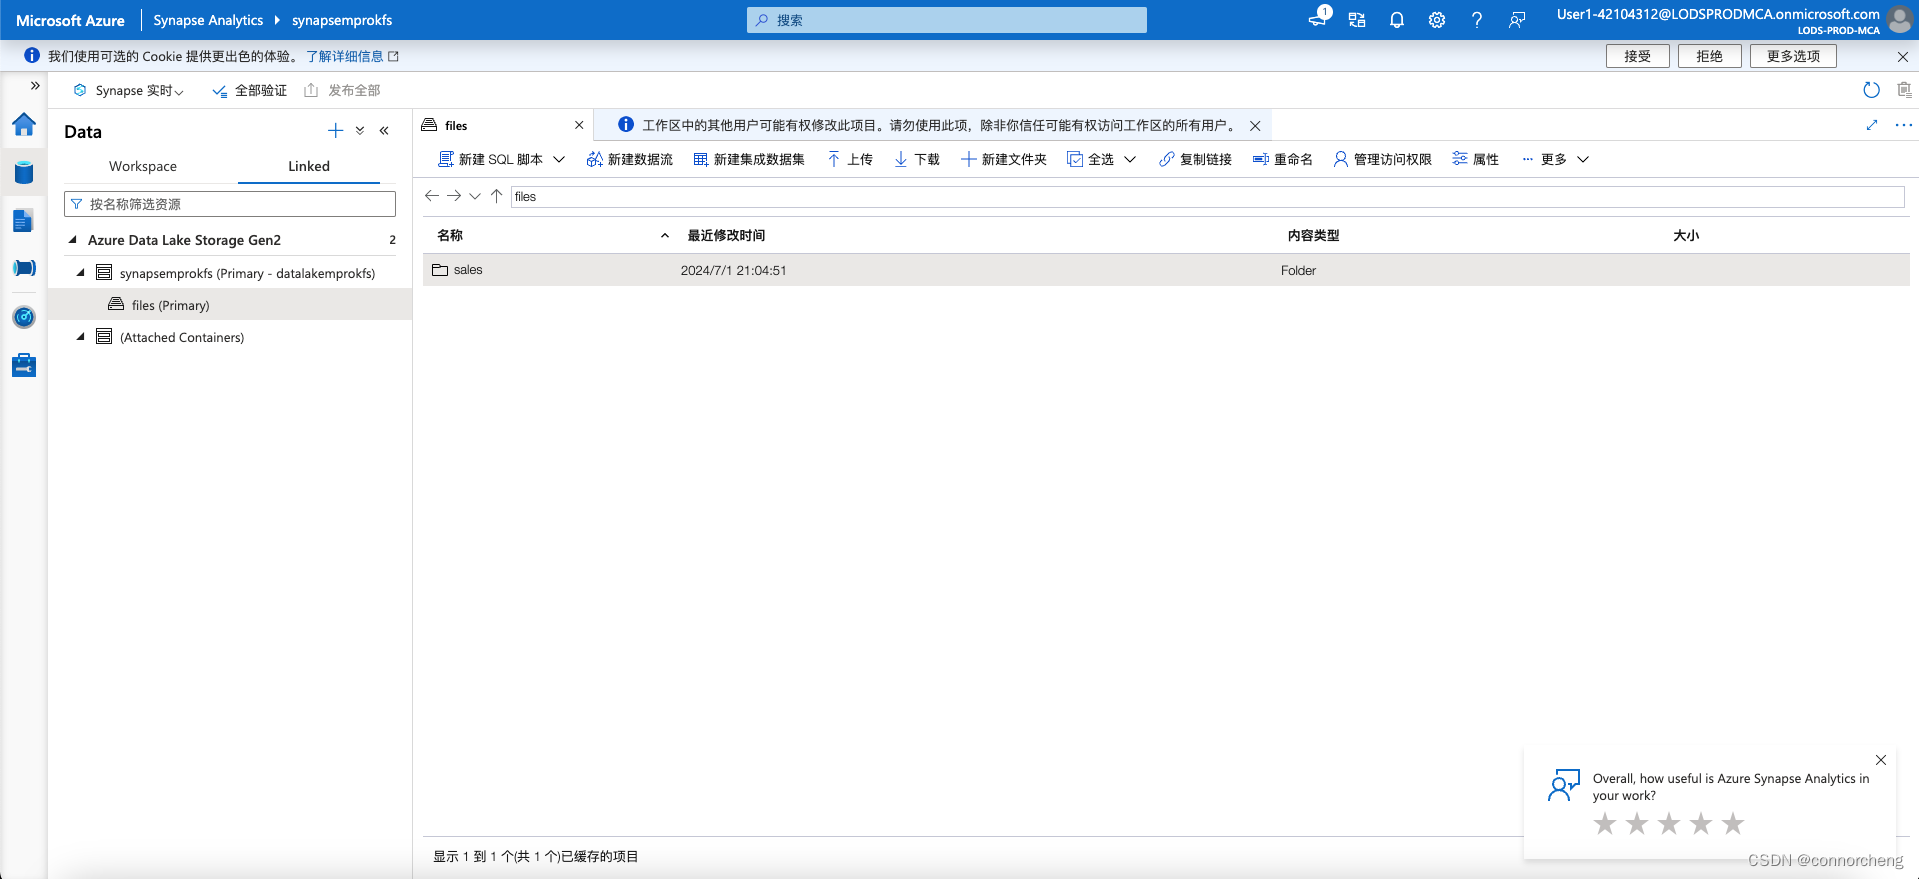Open the More menu in file toolbar
1919x879 pixels.
coord(1555,159)
